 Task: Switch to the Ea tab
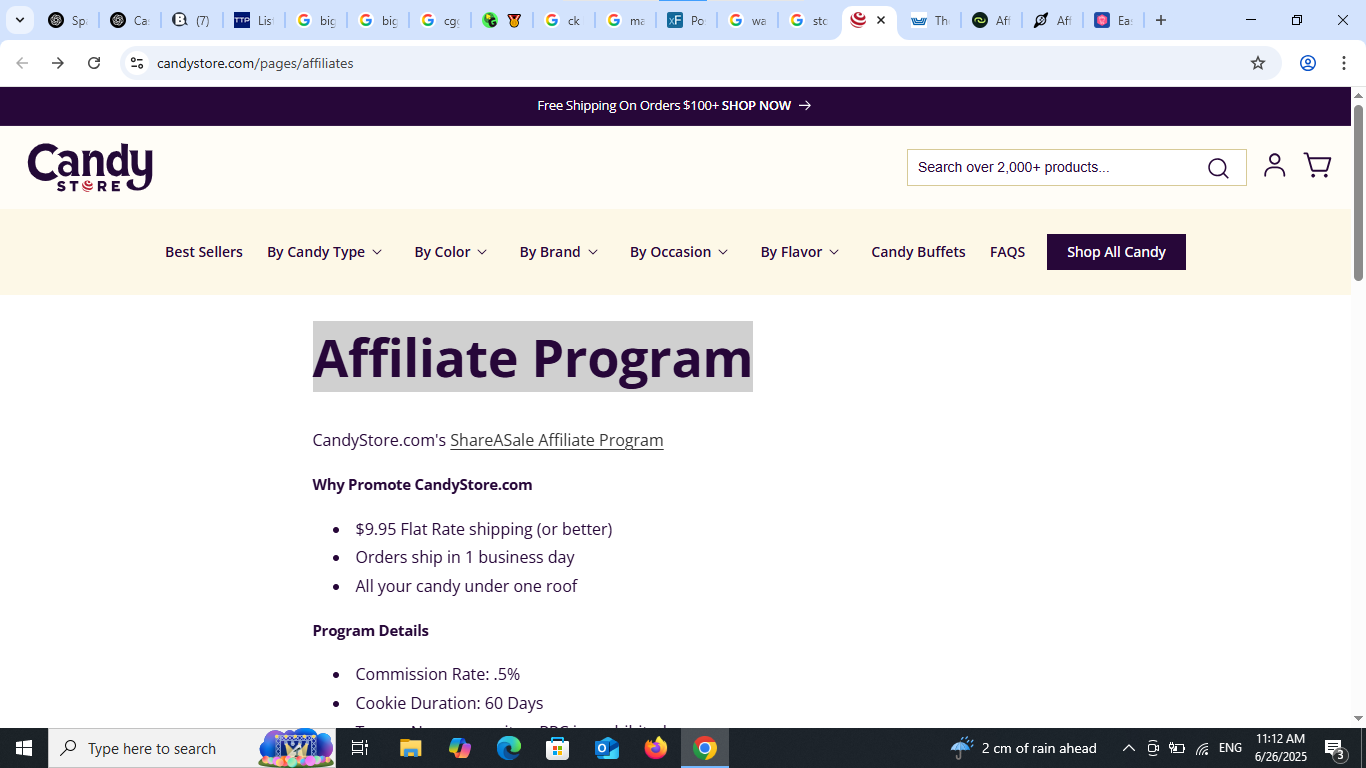tap(1113, 20)
